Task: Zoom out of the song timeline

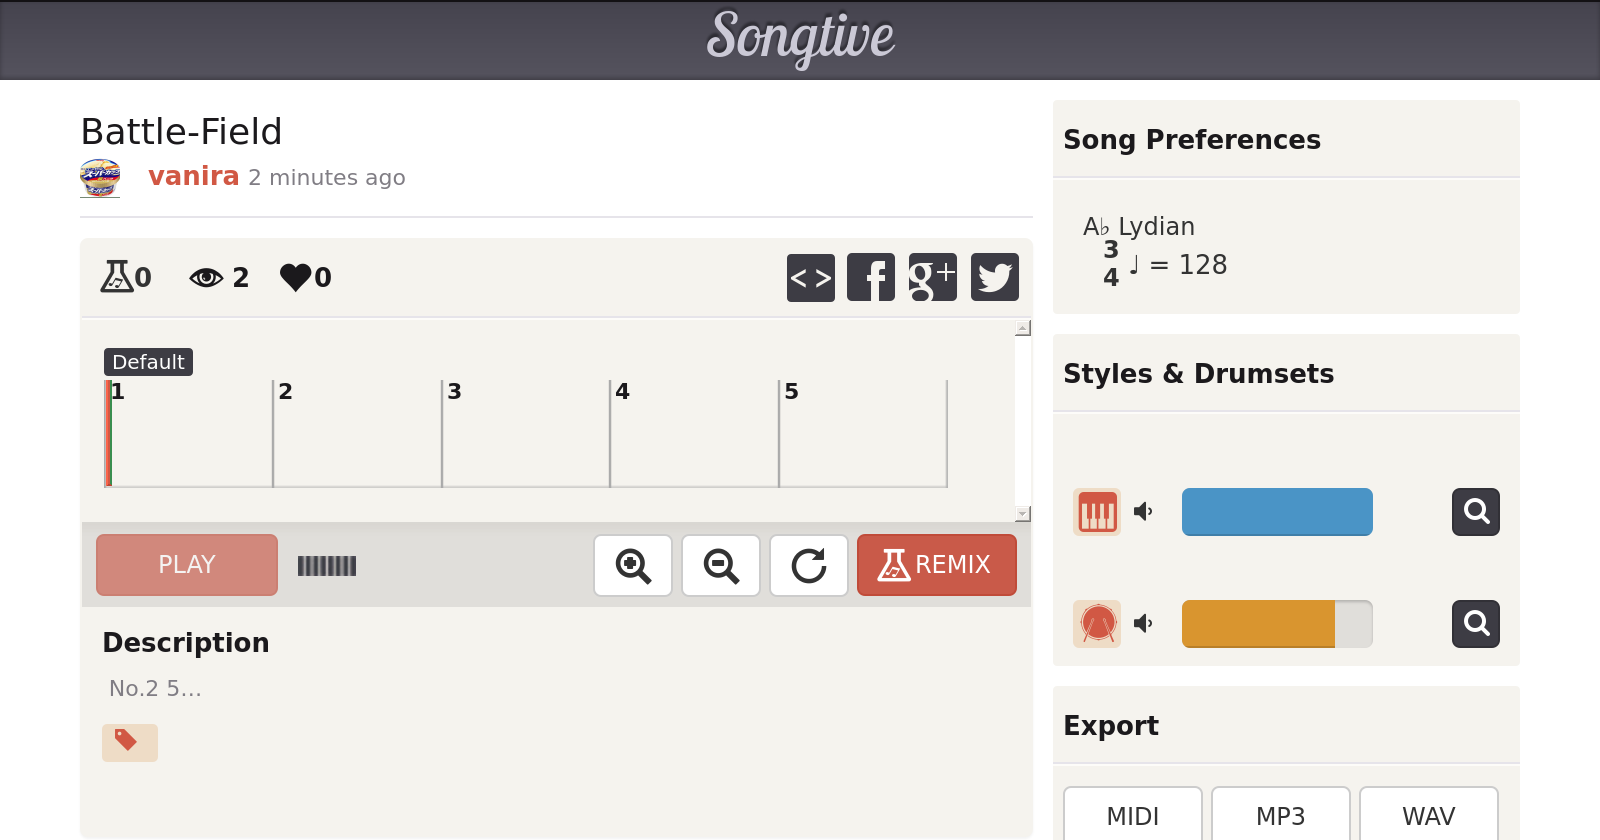Action: tap(721, 565)
